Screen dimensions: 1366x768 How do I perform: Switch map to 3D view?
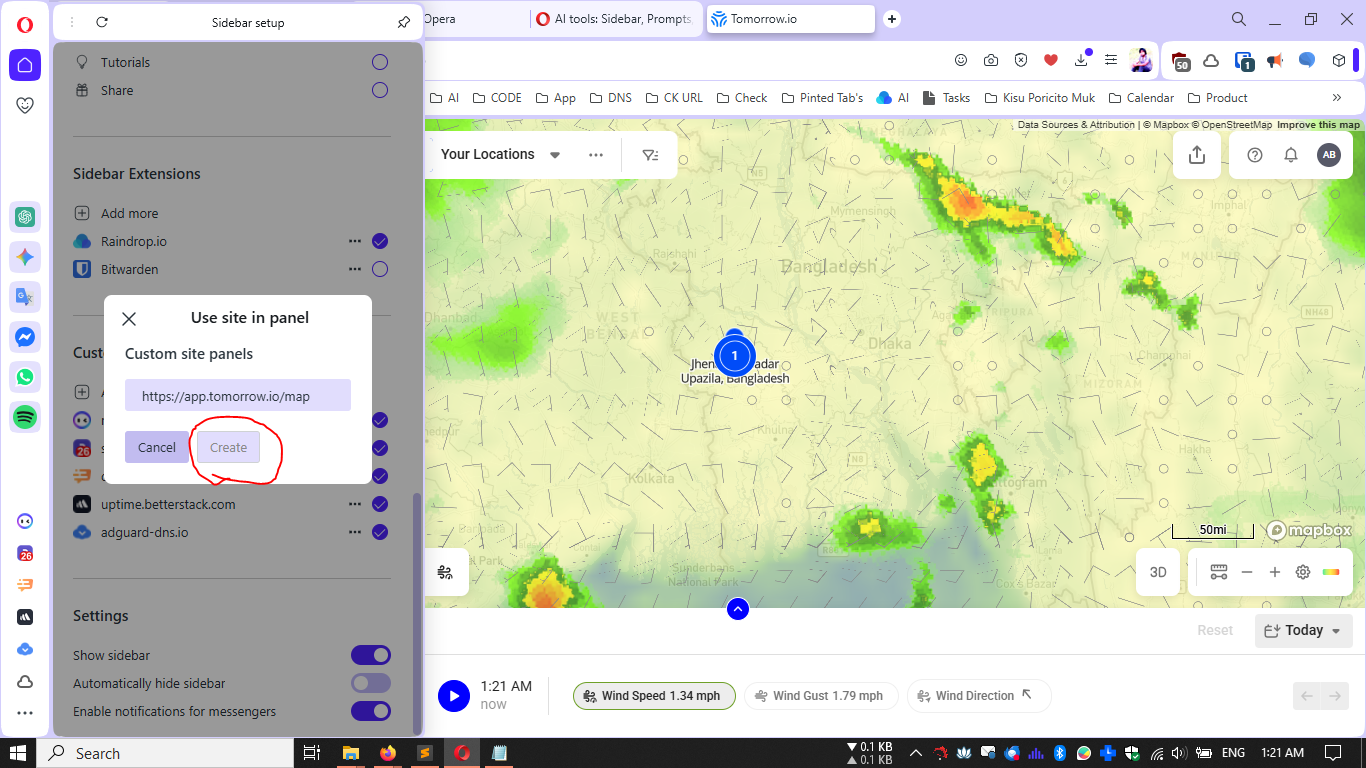tap(1158, 572)
